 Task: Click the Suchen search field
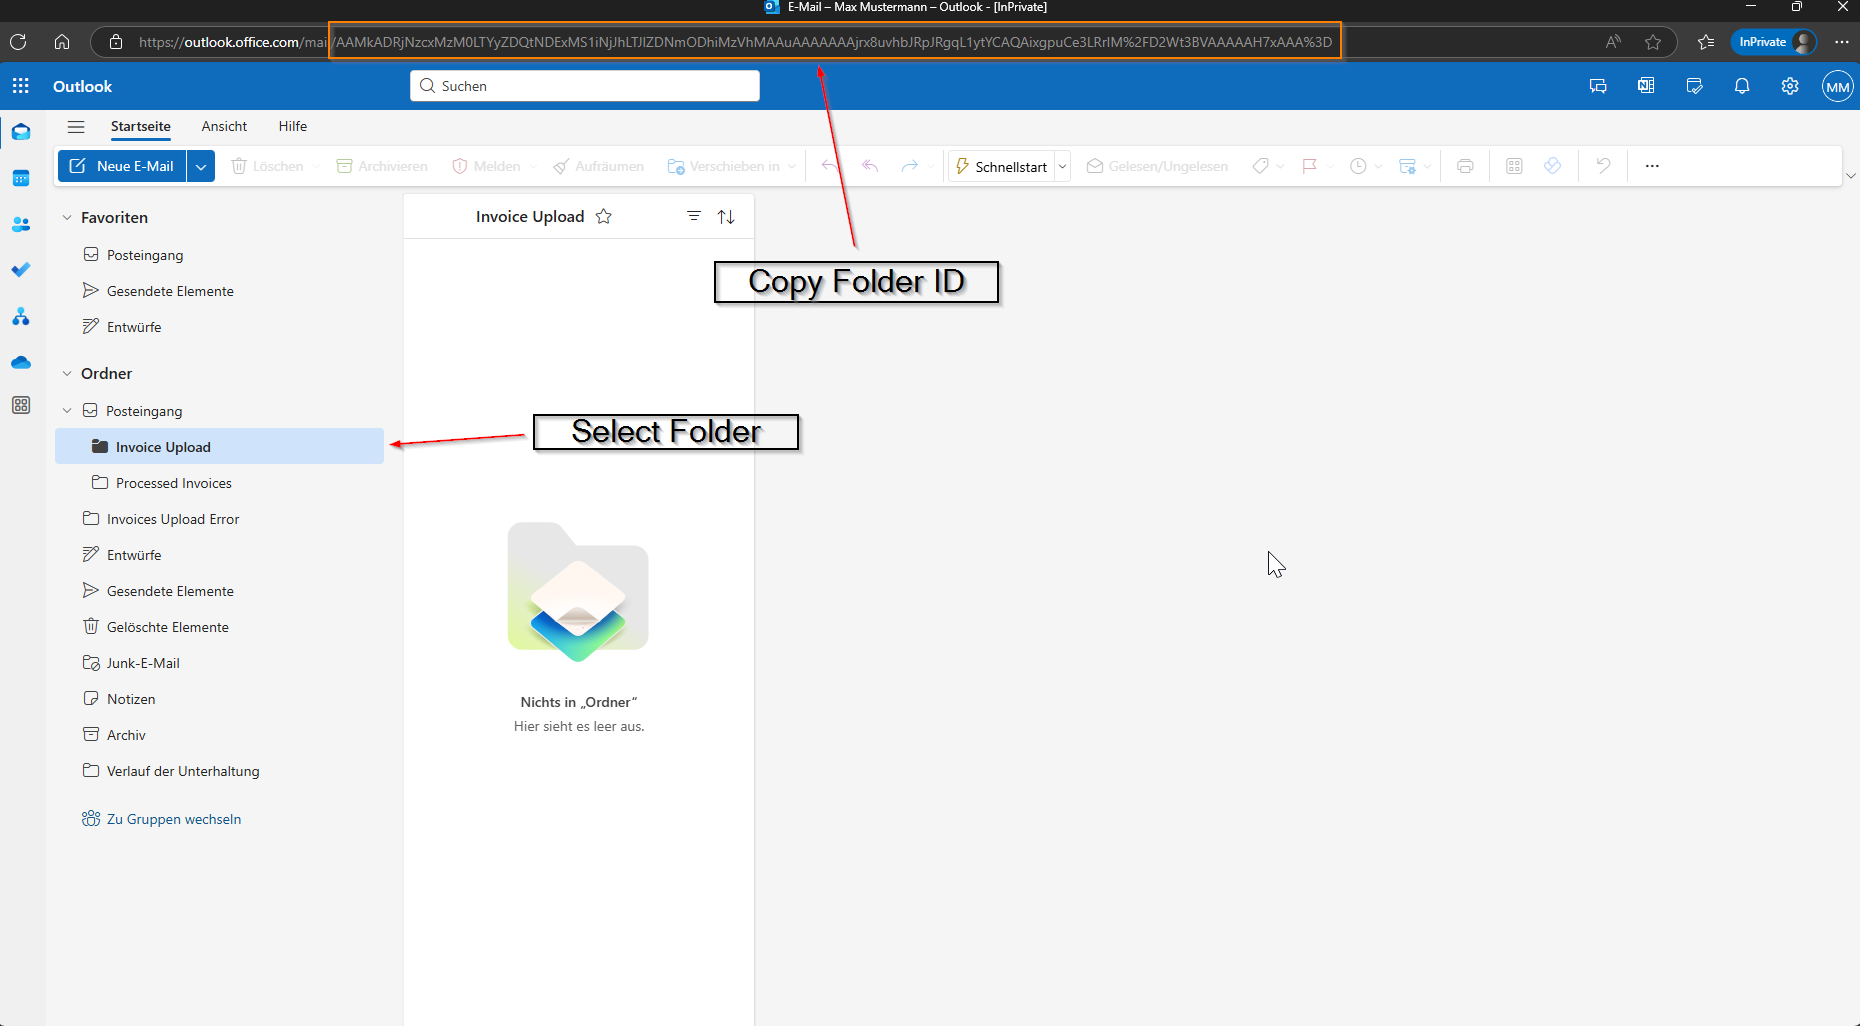click(585, 86)
